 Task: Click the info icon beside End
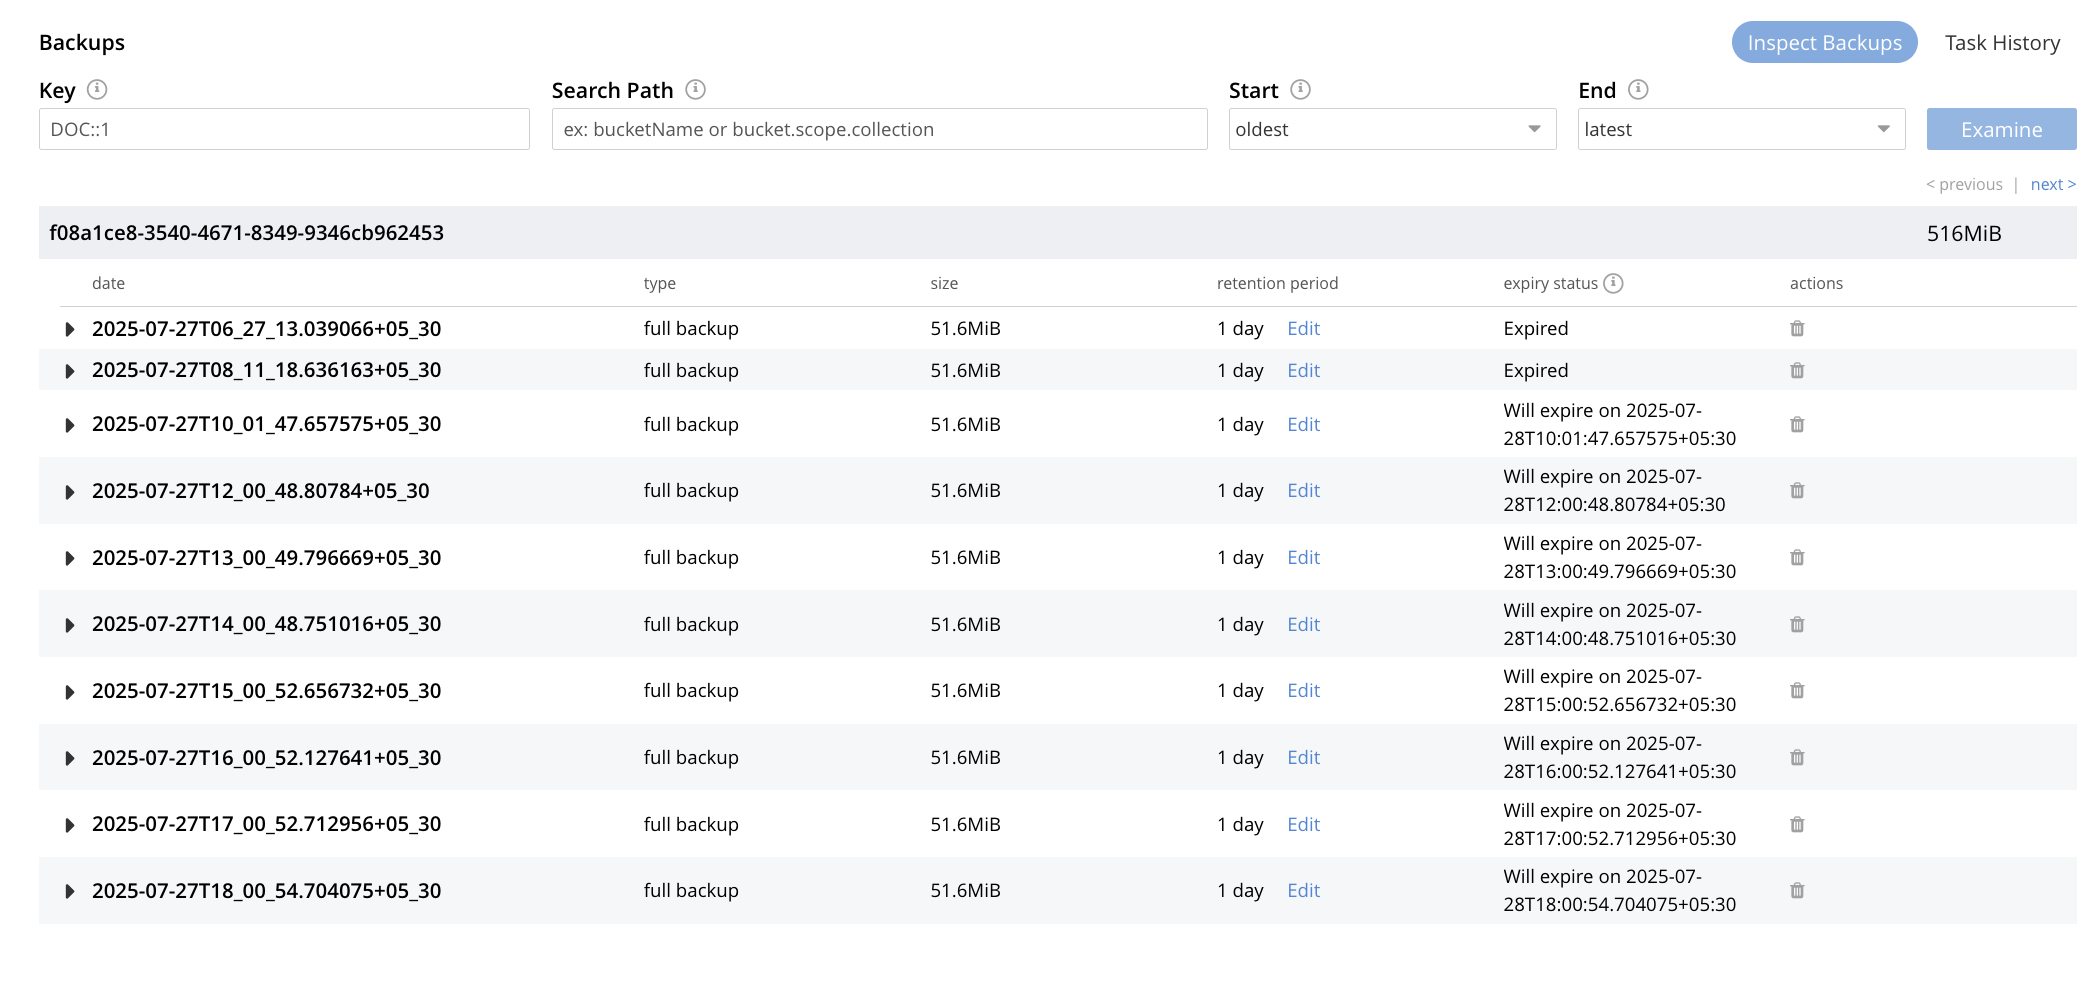(1638, 90)
